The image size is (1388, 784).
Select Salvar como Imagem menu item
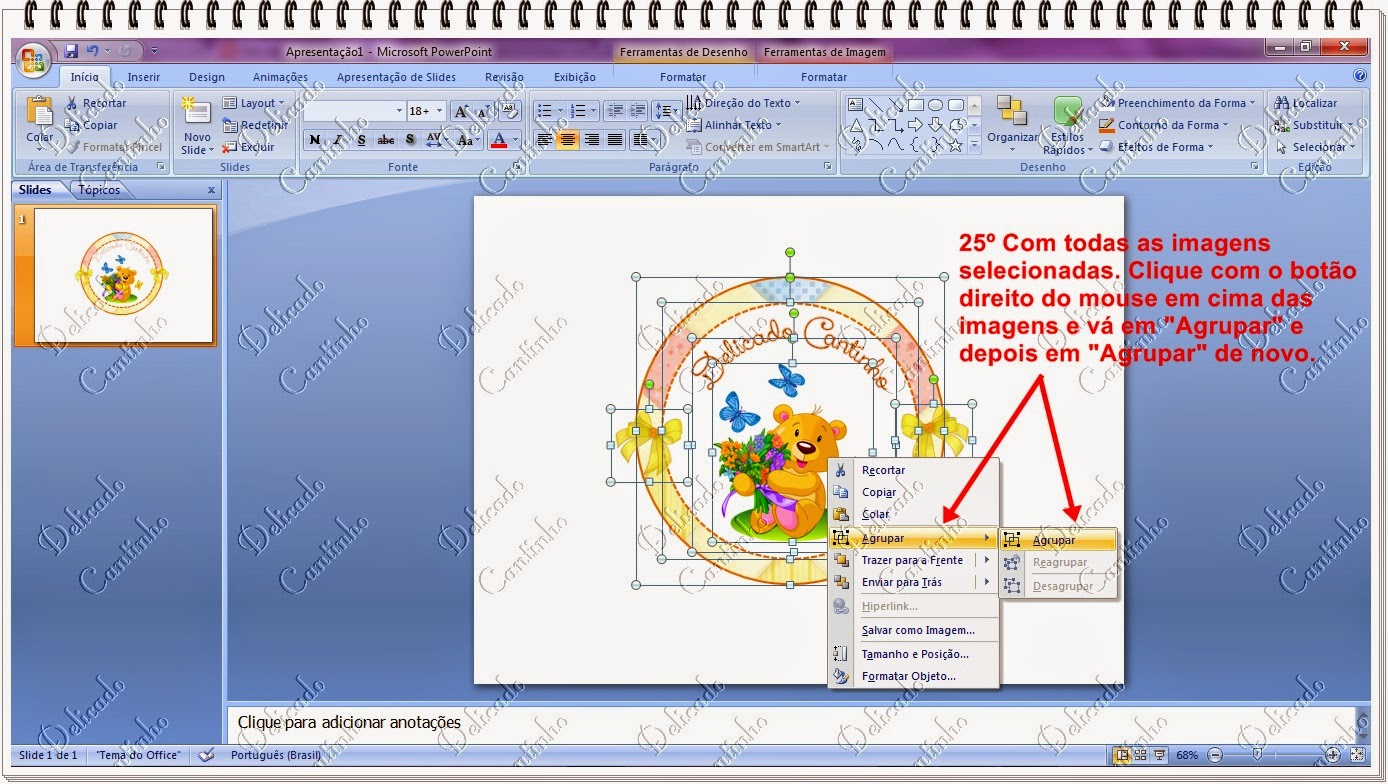pos(914,630)
